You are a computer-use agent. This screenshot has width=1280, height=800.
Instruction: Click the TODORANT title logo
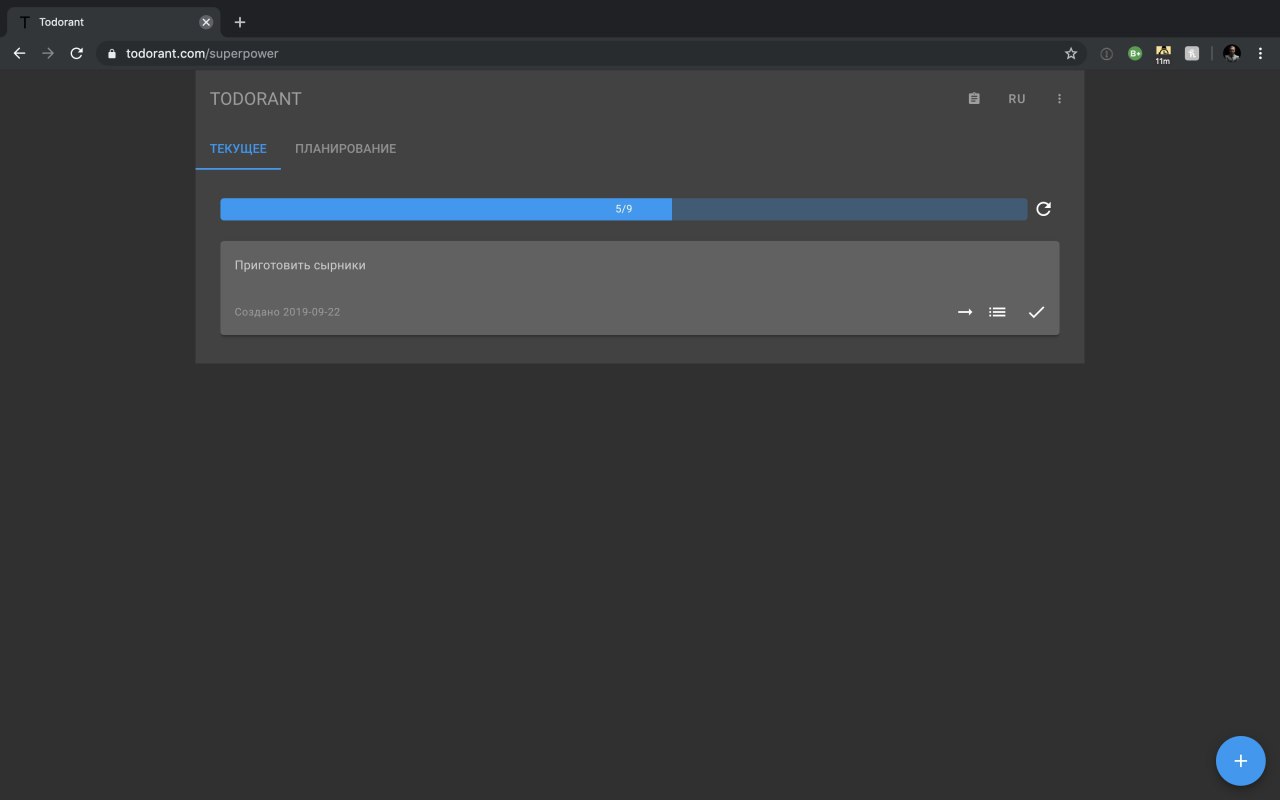click(x=255, y=99)
